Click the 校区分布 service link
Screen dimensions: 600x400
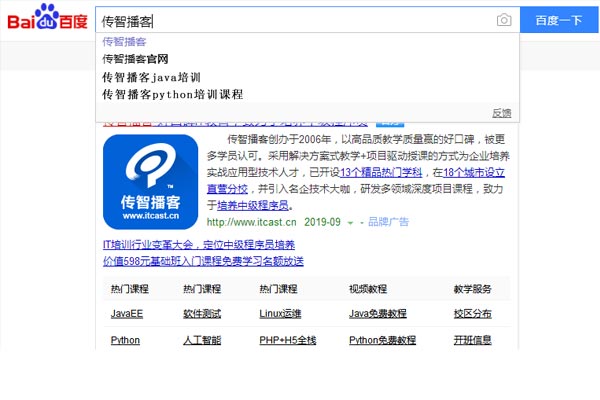(472, 314)
